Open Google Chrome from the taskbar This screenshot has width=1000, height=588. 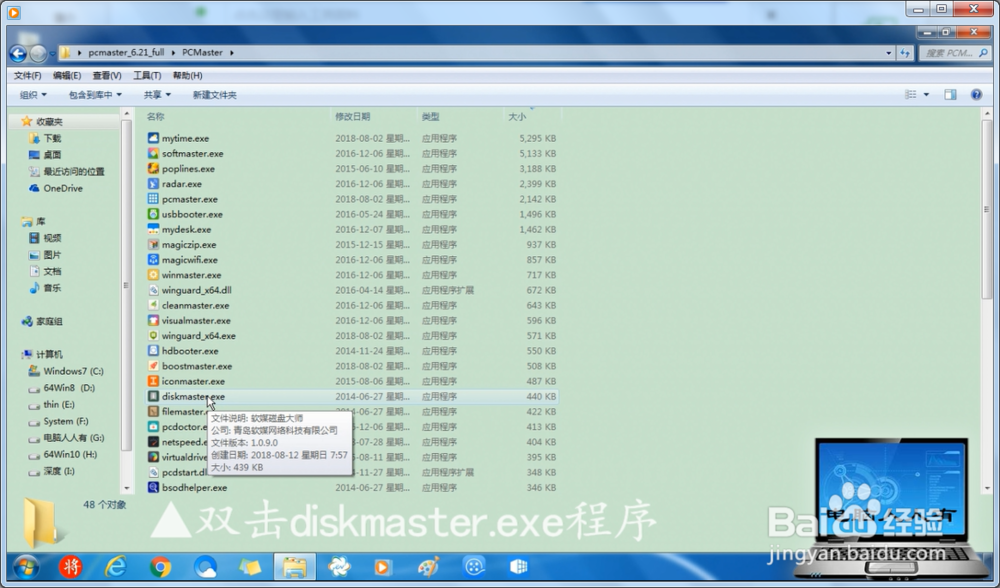point(160,566)
